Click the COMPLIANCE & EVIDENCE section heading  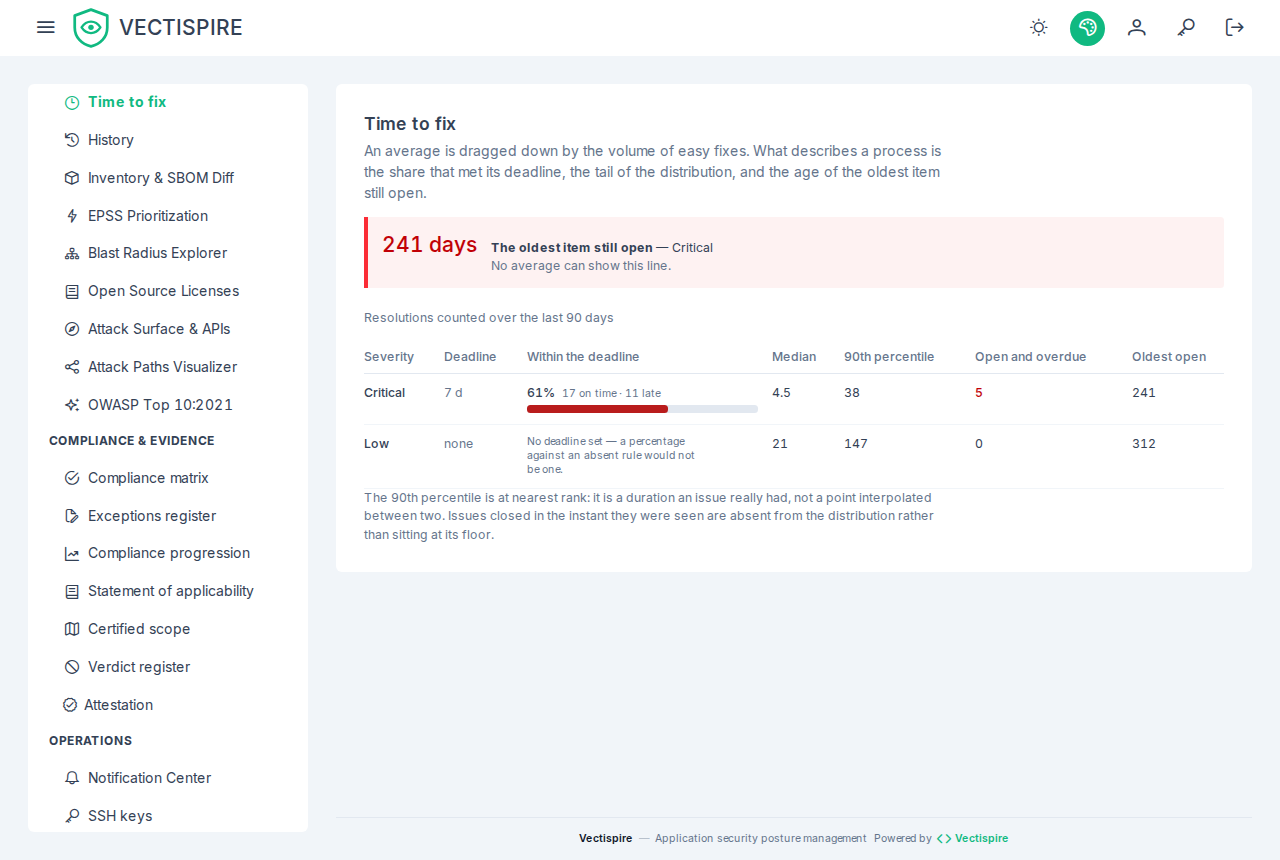click(132, 441)
